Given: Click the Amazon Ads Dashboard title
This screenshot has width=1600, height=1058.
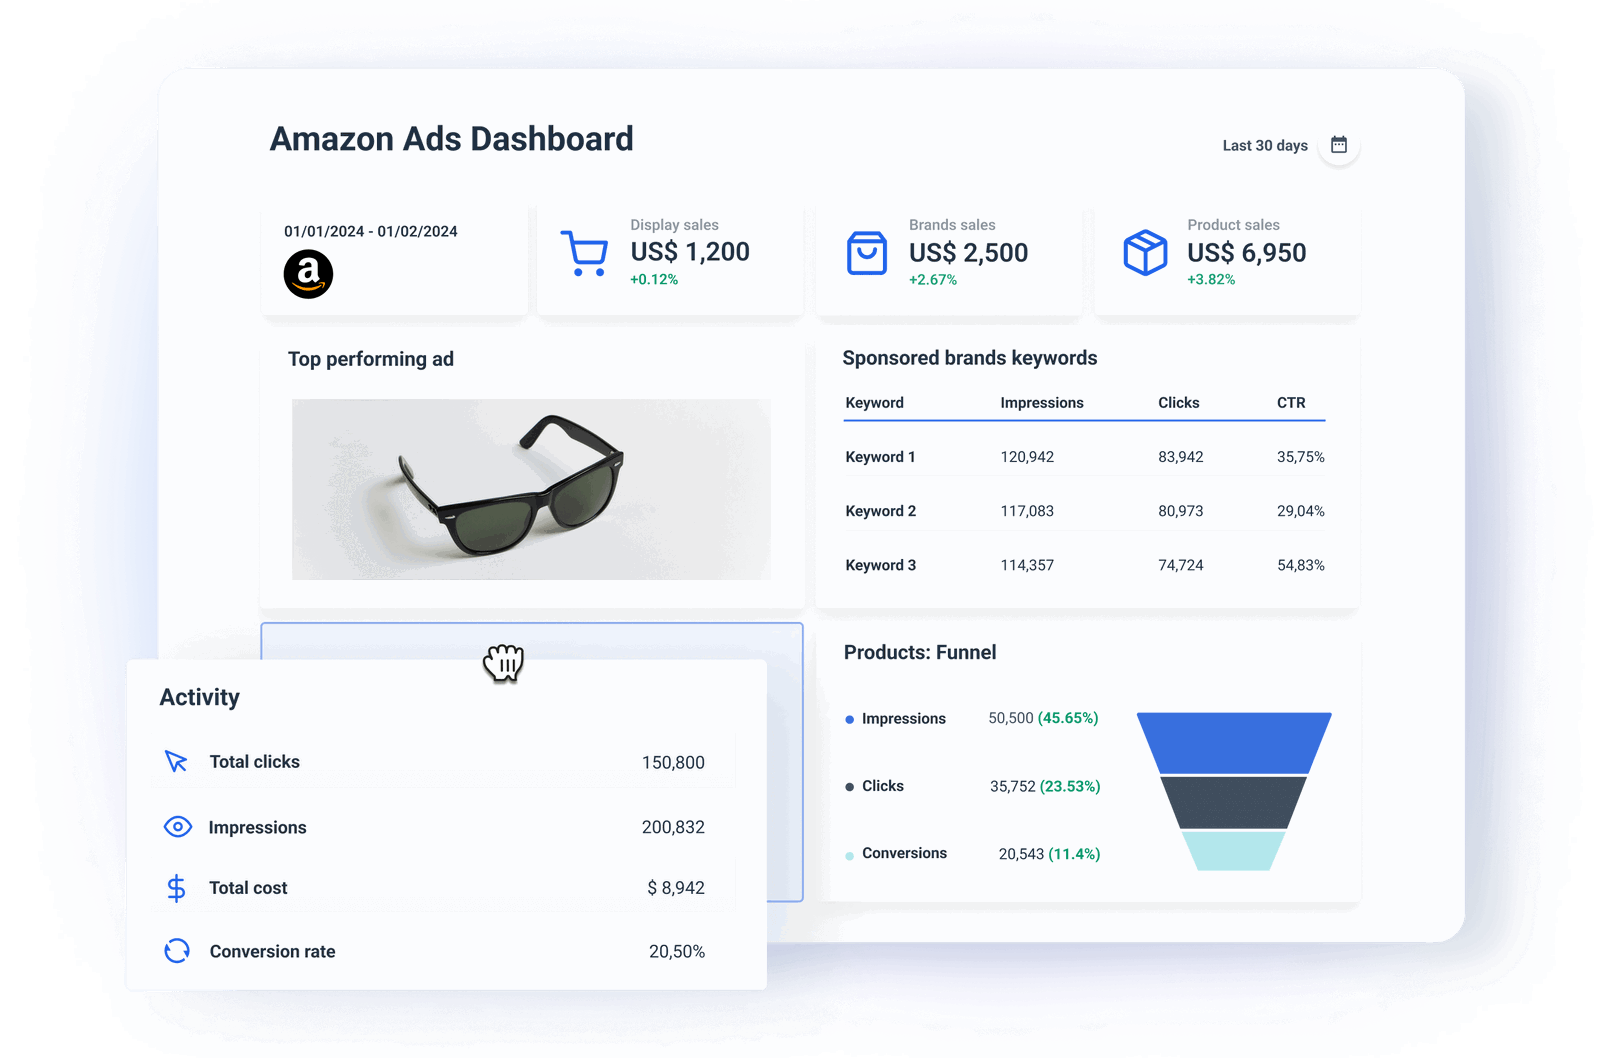Looking at the screenshot, I should click(x=452, y=139).
